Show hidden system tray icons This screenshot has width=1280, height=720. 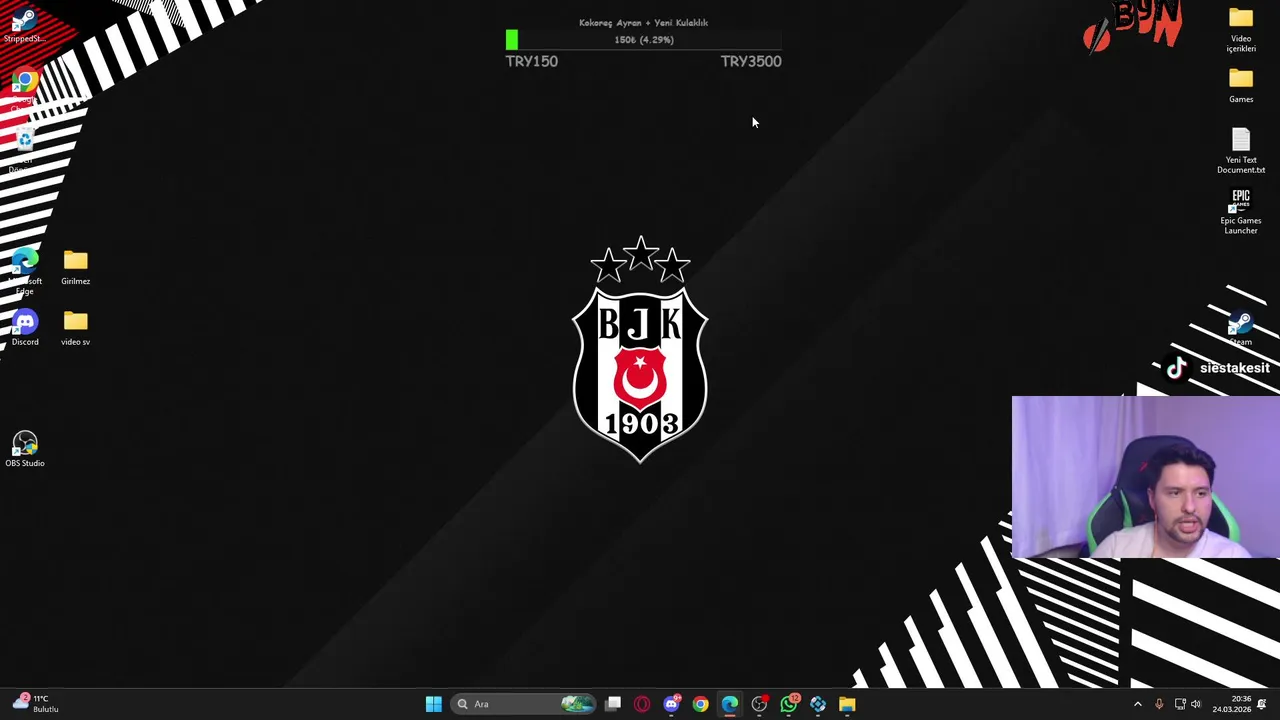1137,704
